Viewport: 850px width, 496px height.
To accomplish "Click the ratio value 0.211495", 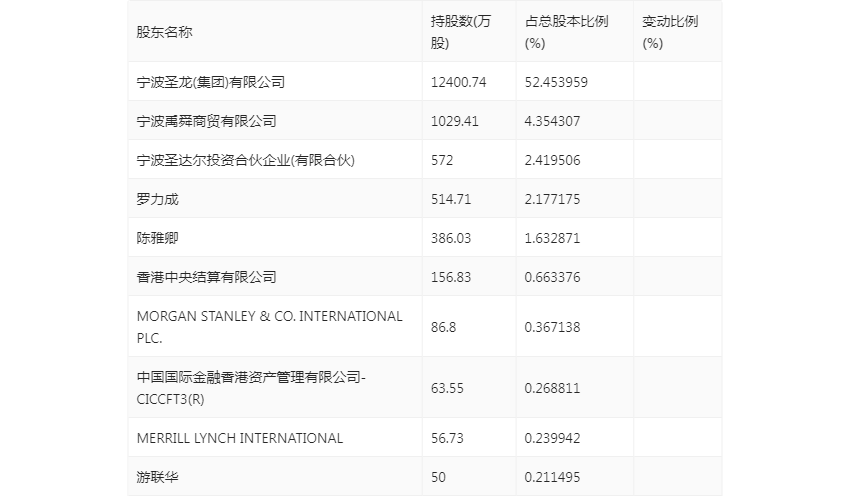I will (552, 477).
